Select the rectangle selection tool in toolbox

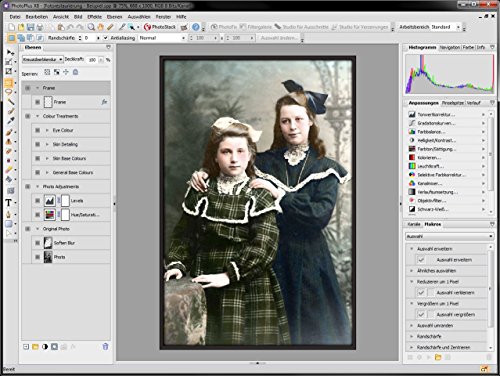coord(9,82)
